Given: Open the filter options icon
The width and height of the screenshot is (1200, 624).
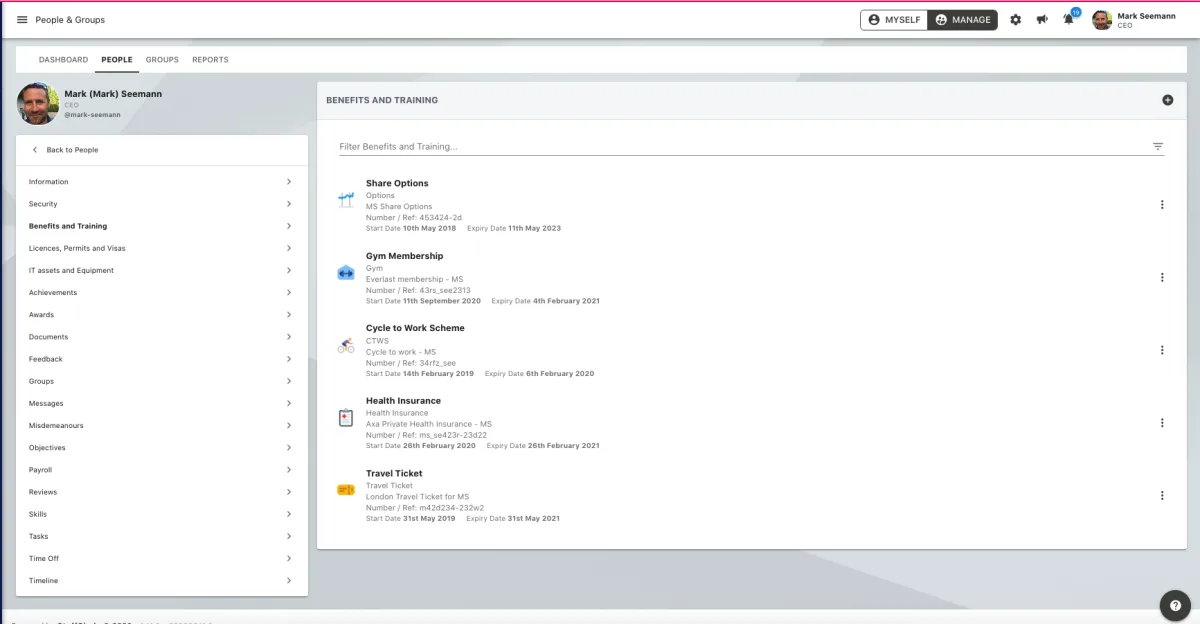Looking at the screenshot, I should pos(1158,147).
